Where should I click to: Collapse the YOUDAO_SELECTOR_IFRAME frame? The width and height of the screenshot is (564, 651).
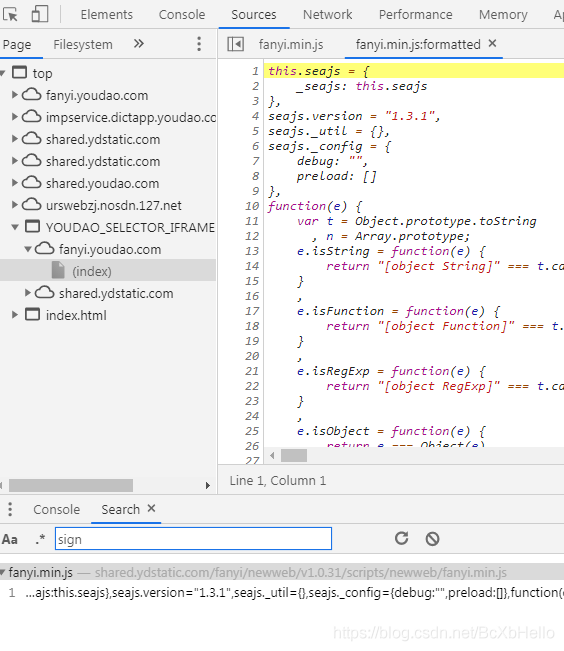tap(15, 227)
